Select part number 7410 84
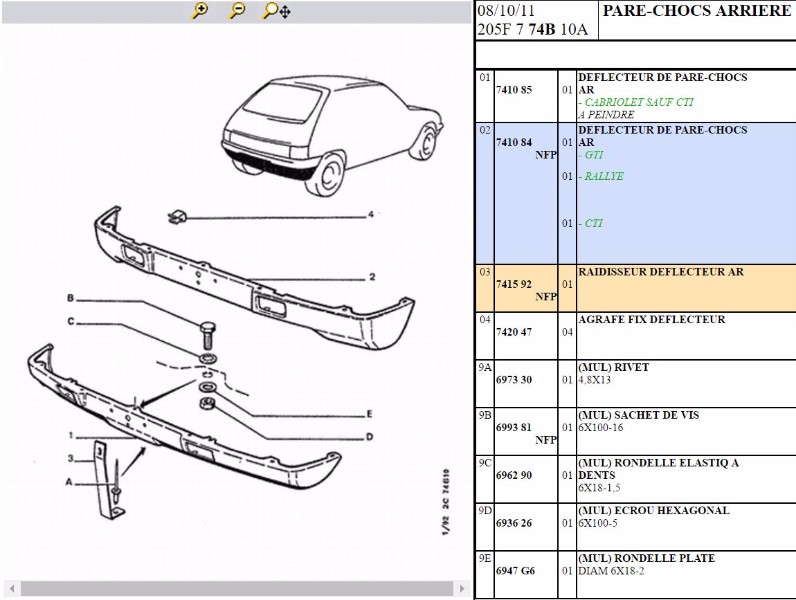The width and height of the screenshot is (796, 600). (x=514, y=143)
